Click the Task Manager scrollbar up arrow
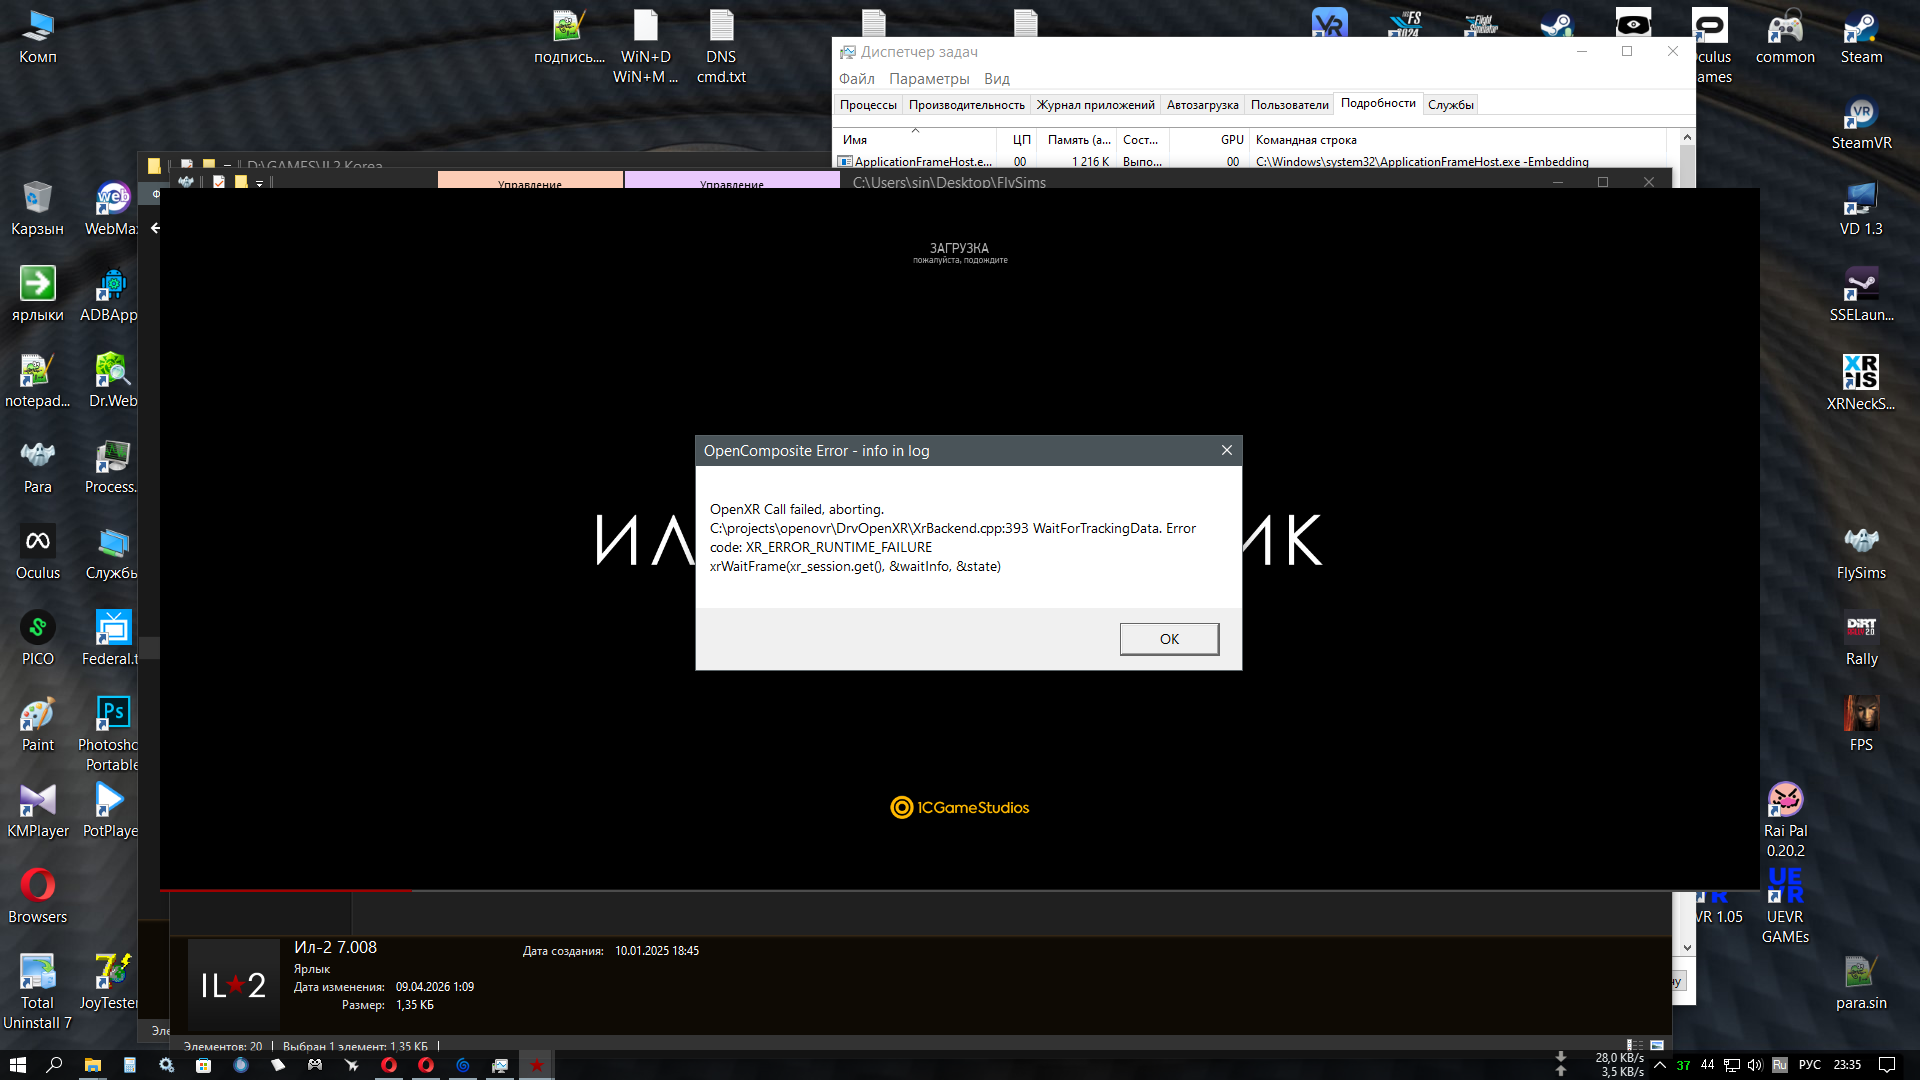1920x1080 pixels. pyautogui.click(x=1687, y=137)
